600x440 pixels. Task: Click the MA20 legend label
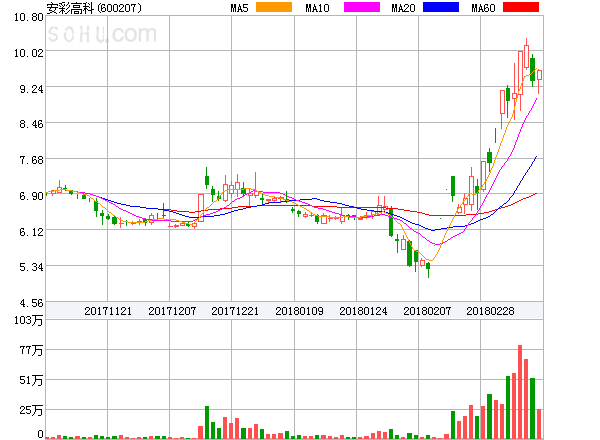tap(403, 8)
